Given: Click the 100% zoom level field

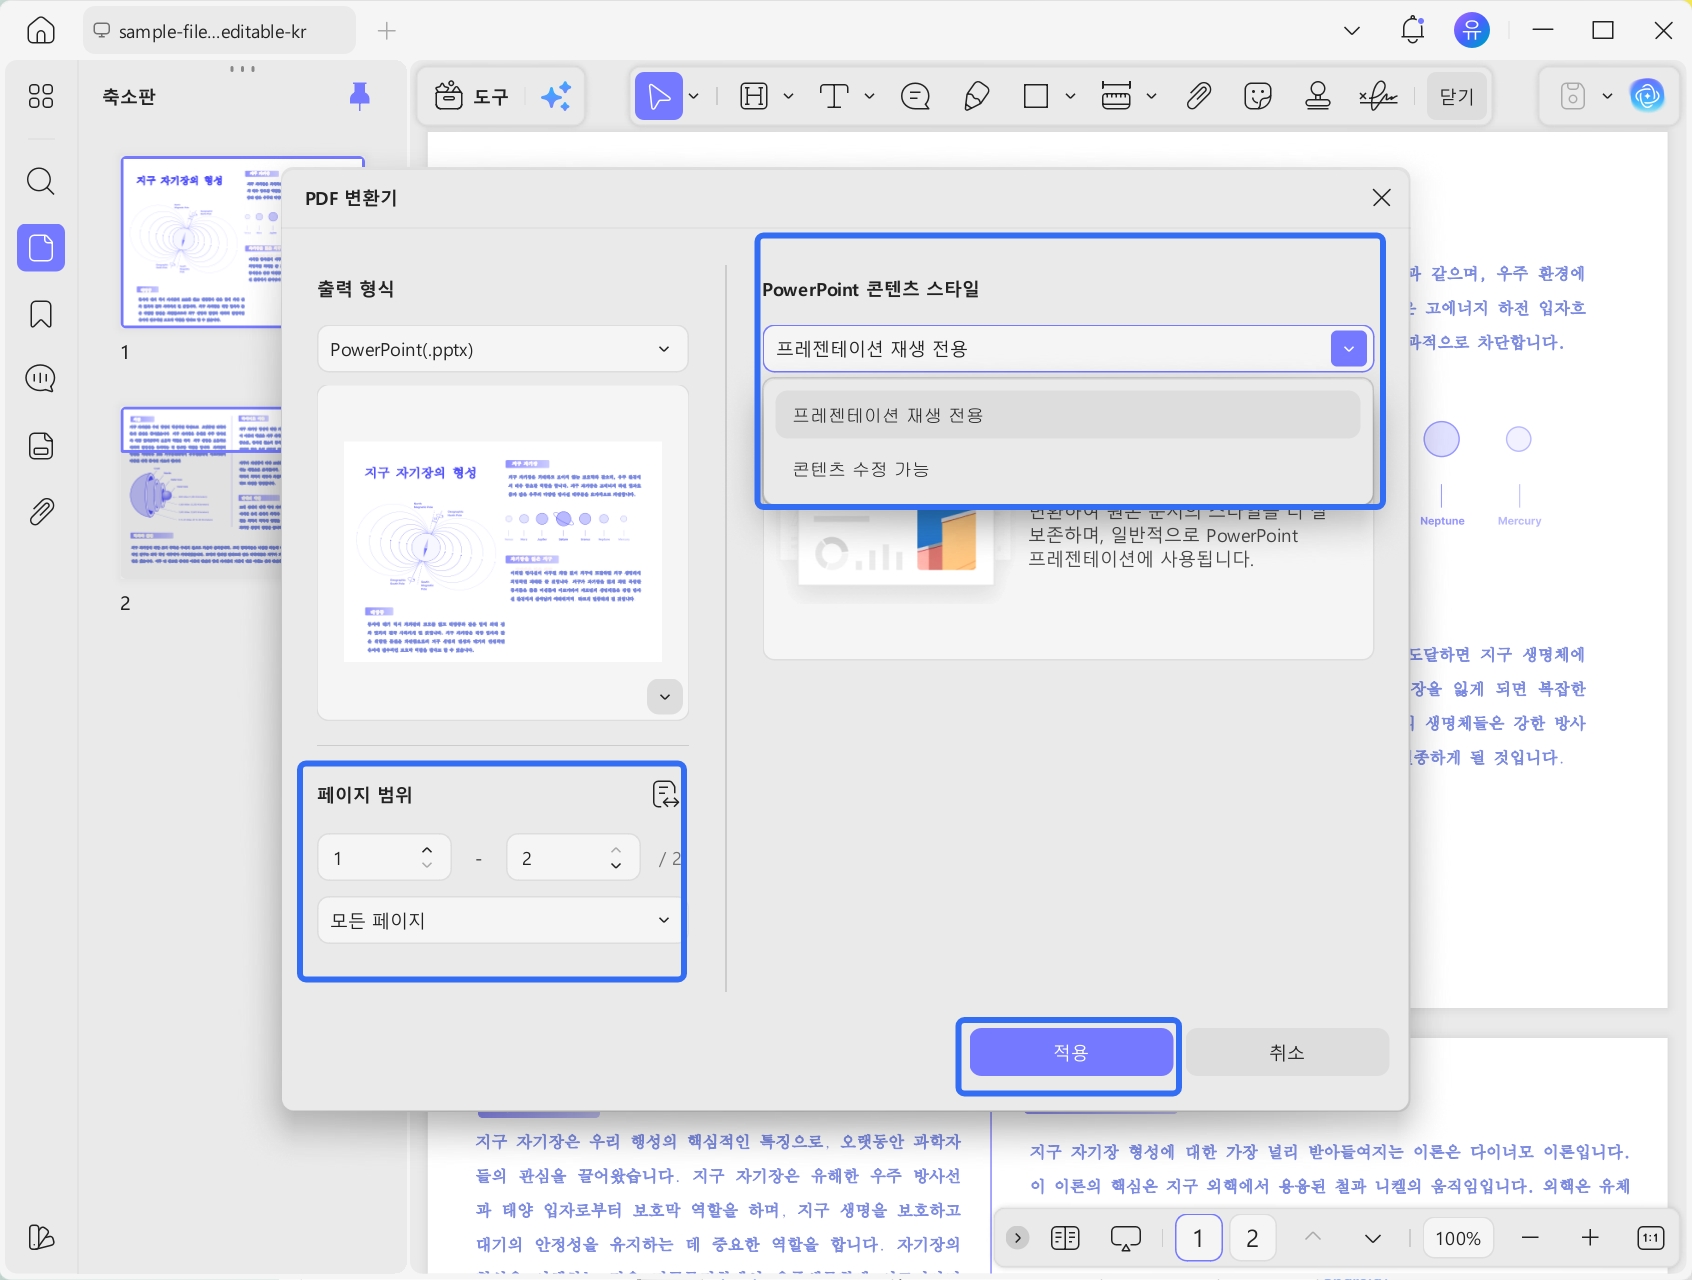Looking at the screenshot, I should [x=1458, y=1238].
